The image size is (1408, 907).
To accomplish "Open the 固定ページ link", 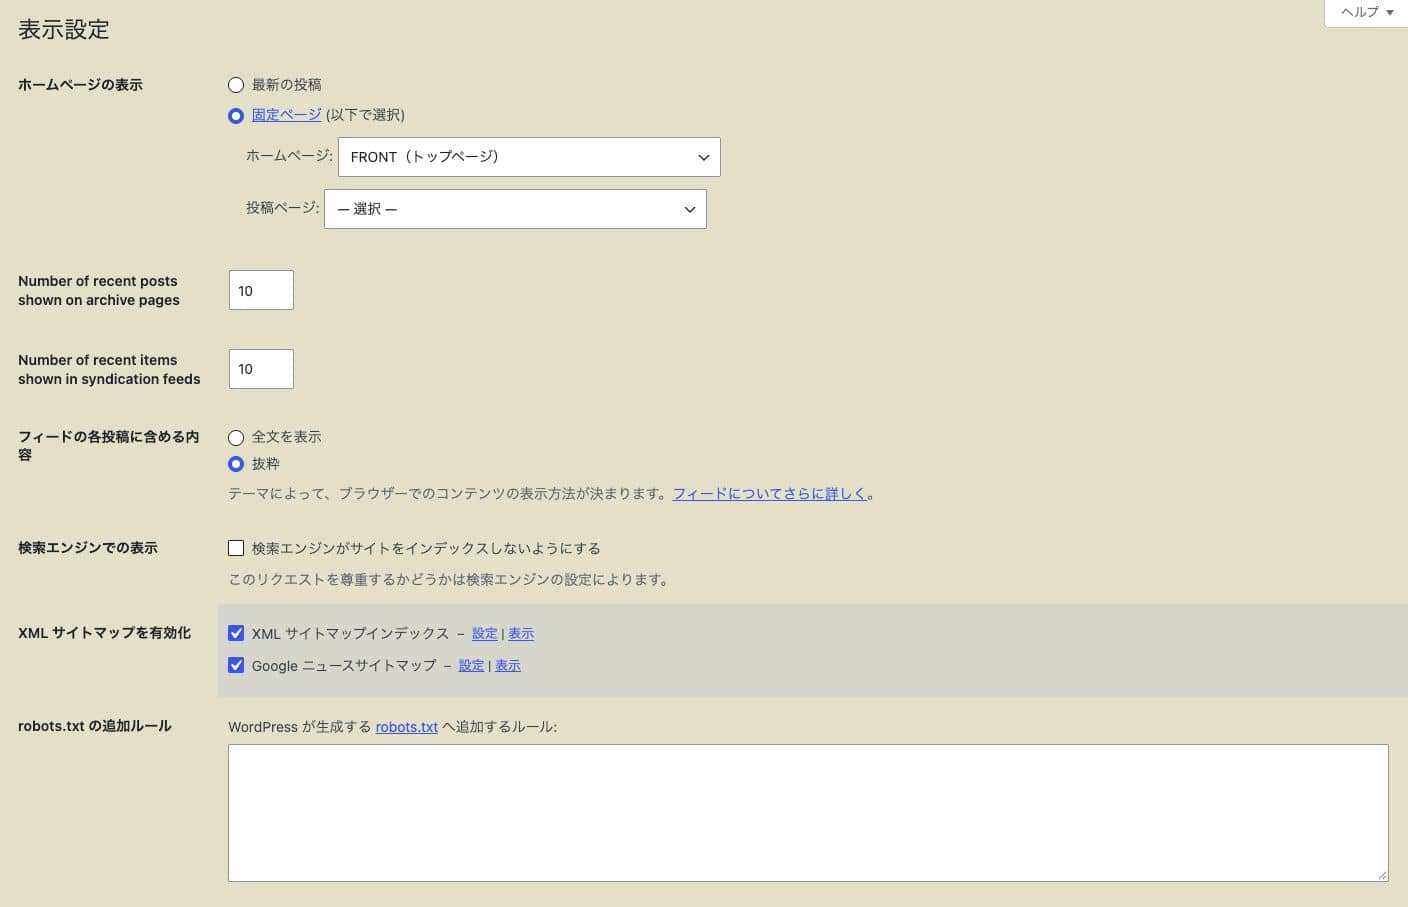I will click(286, 115).
